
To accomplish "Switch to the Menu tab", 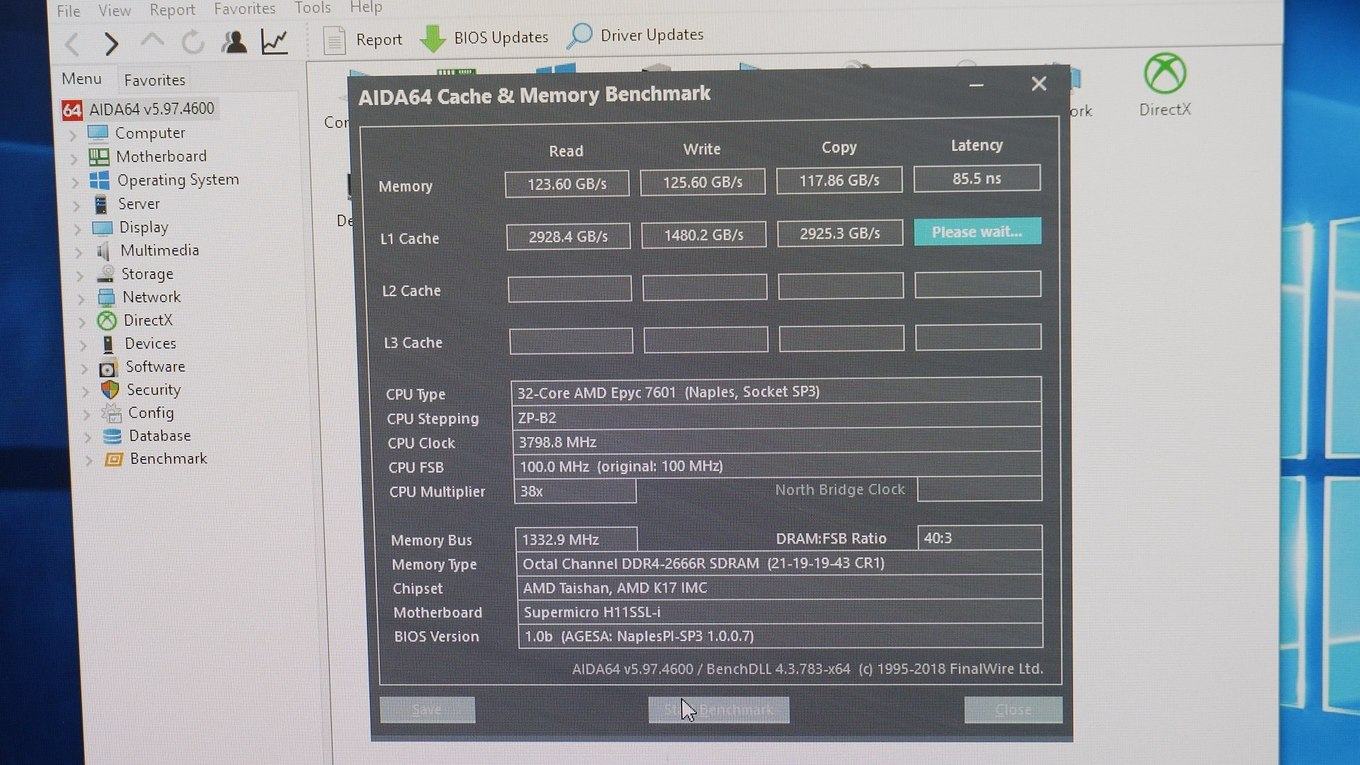I will (x=81, y=79).
